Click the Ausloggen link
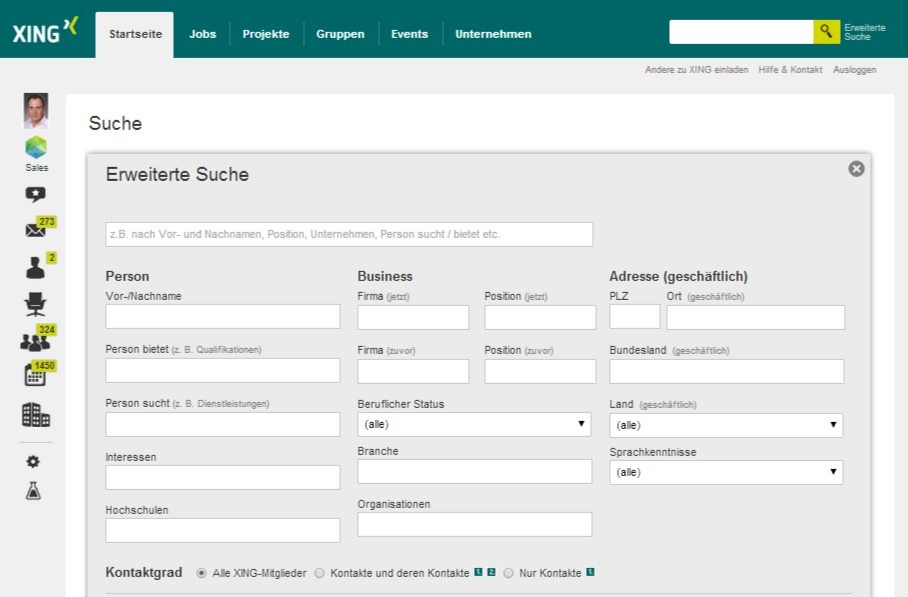 [x=854, y=70]
